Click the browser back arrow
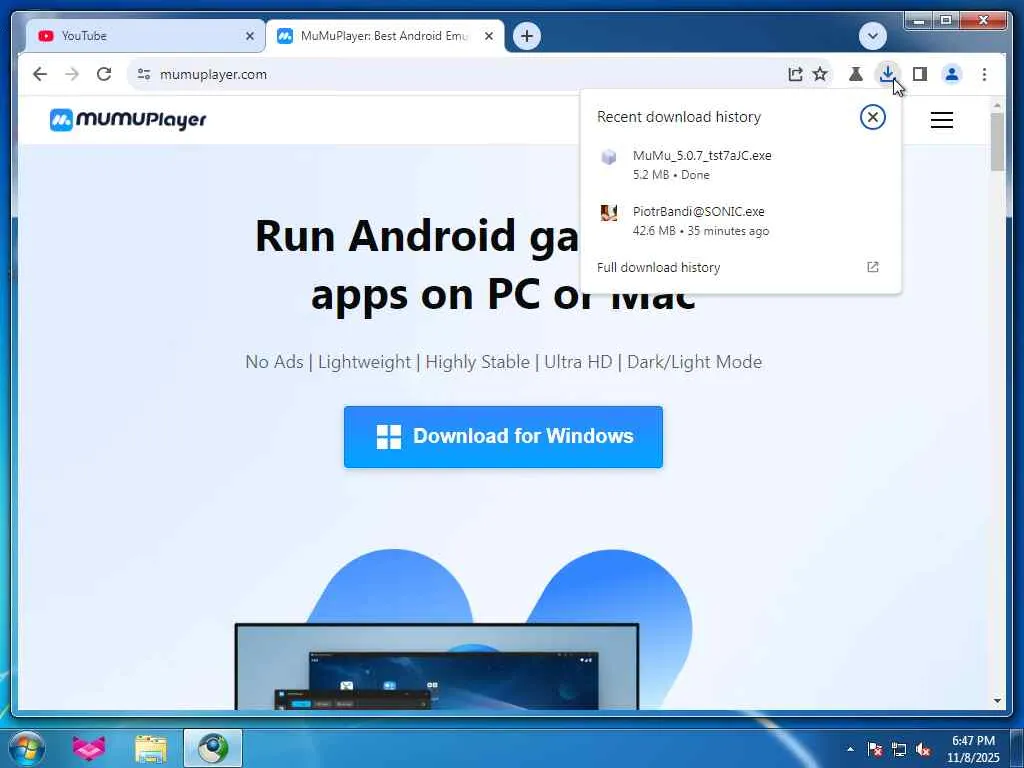Viewport: 1024px width, 768px height. 40,74
